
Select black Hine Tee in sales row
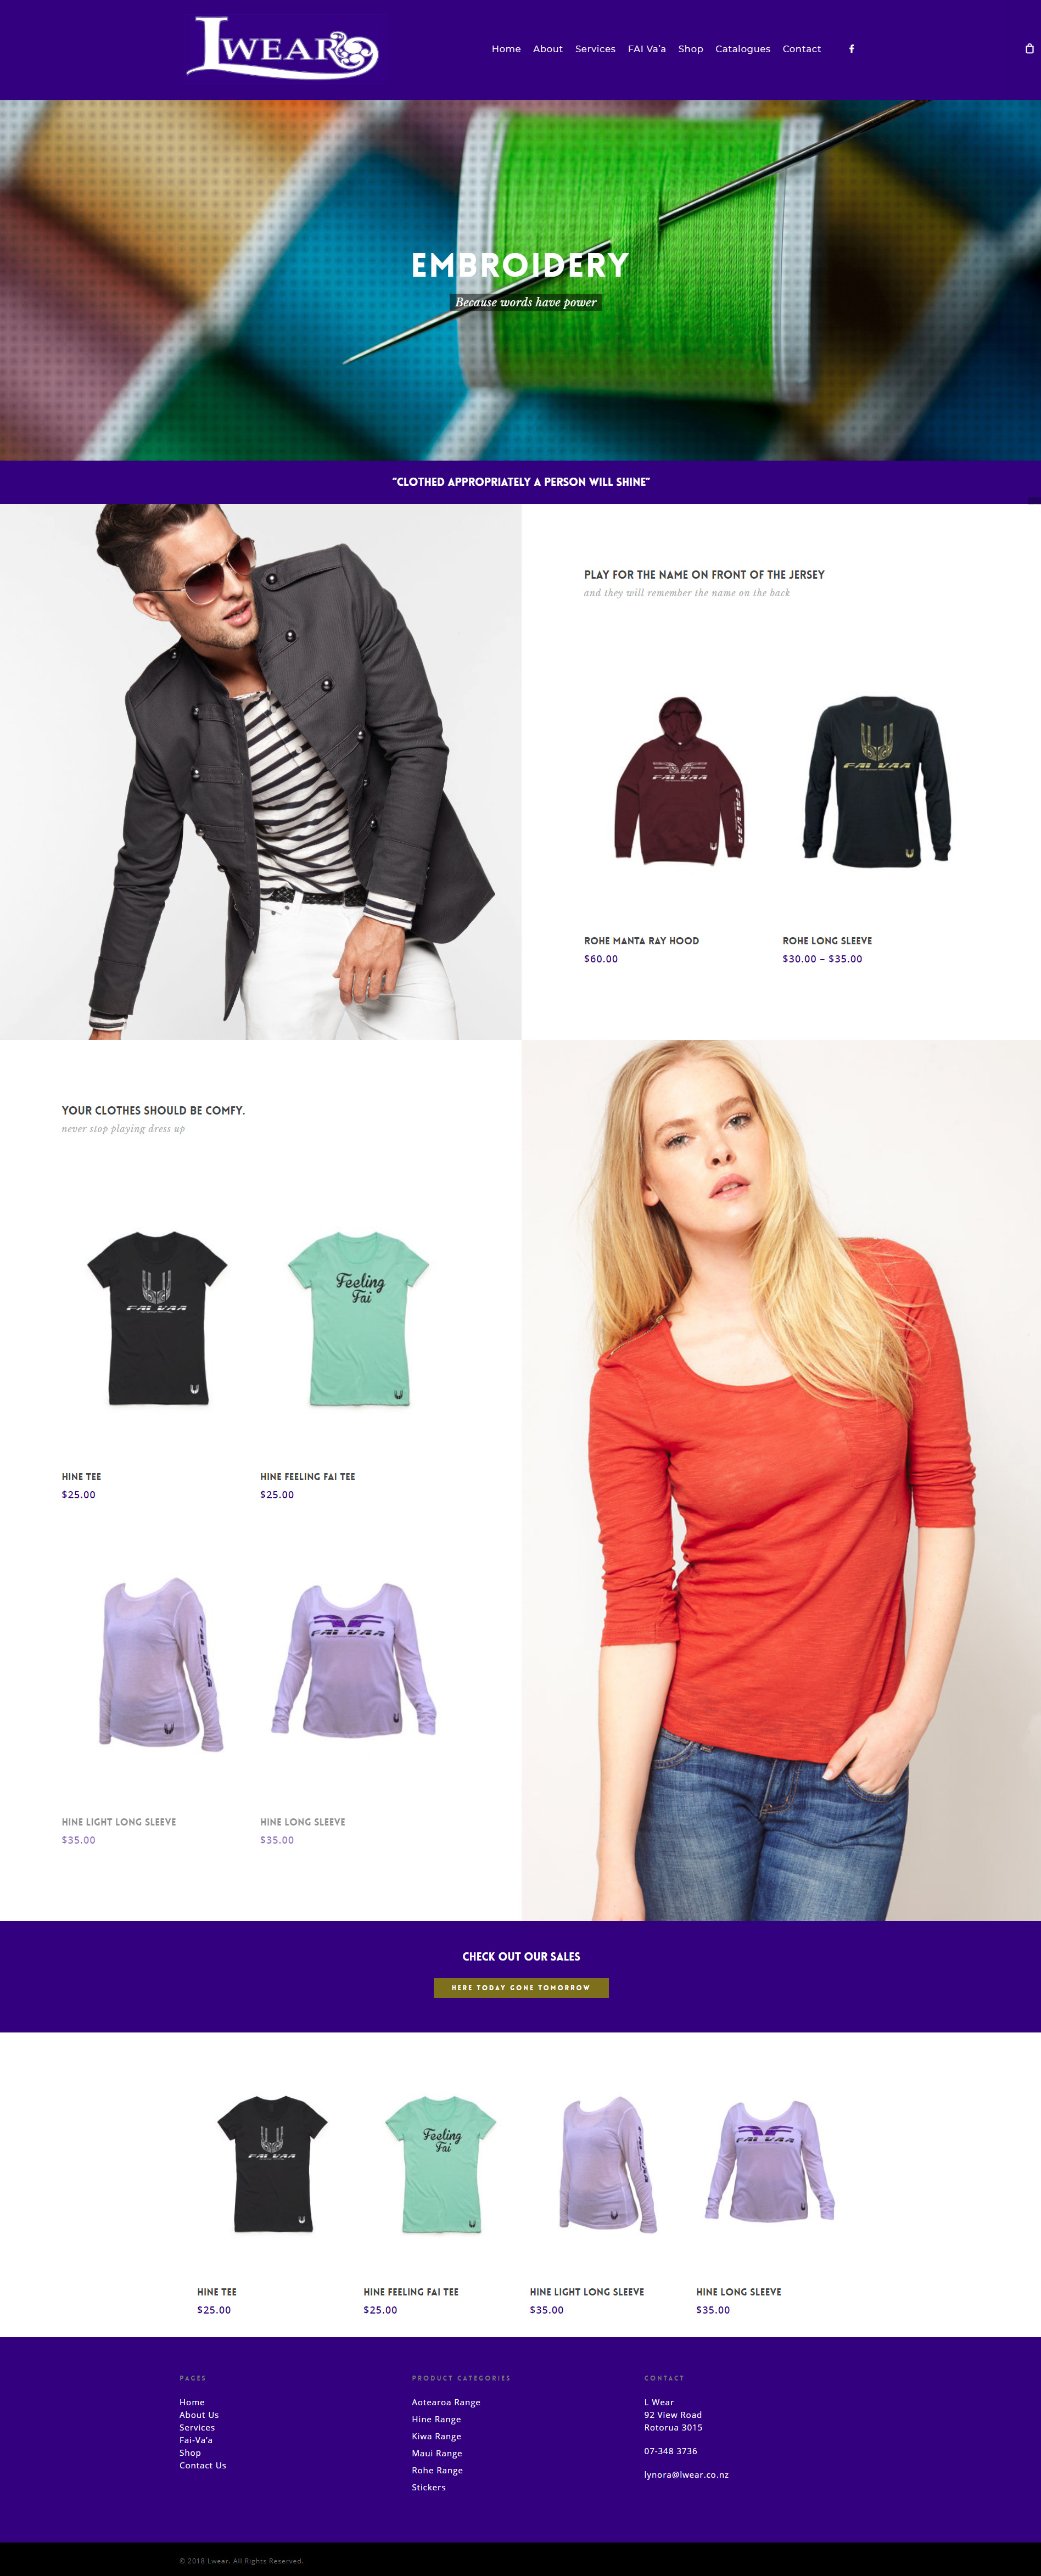click(x=272, y=2164)
